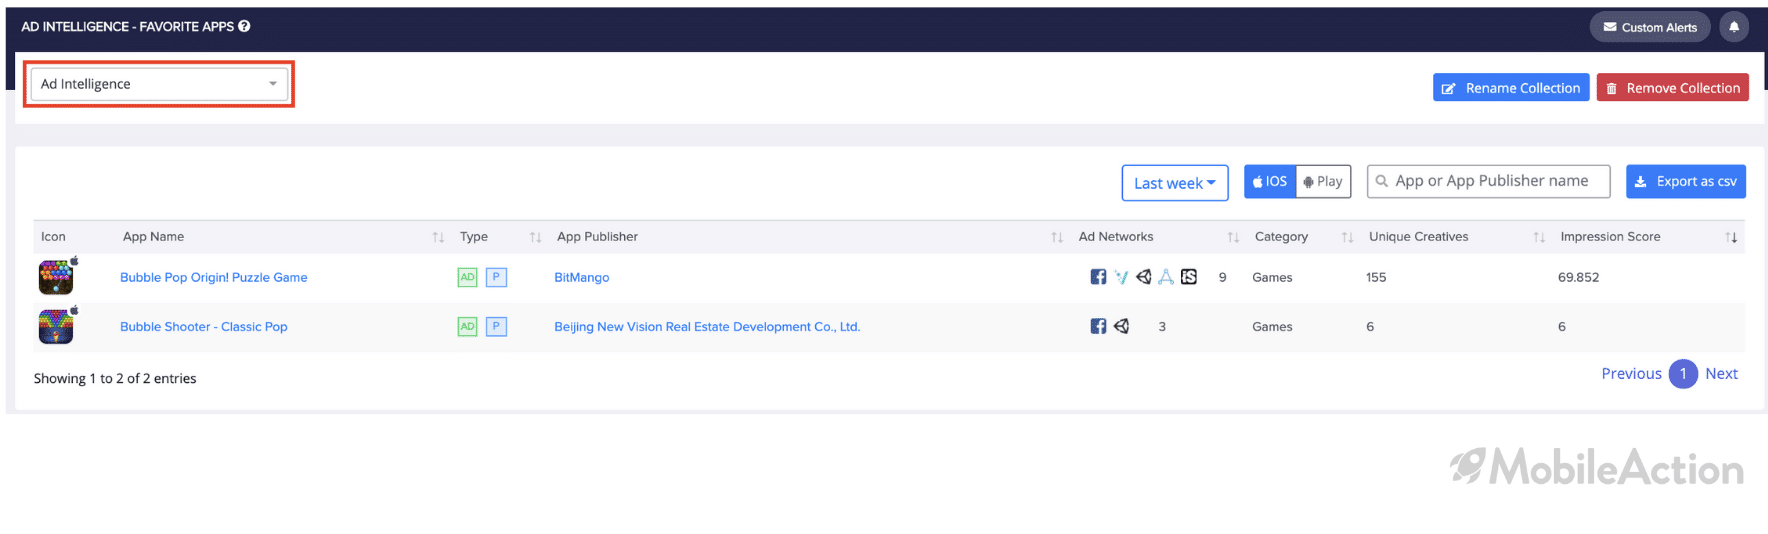Go to Previous page of results
The image size is (1768, 534).
point(1631,374)
